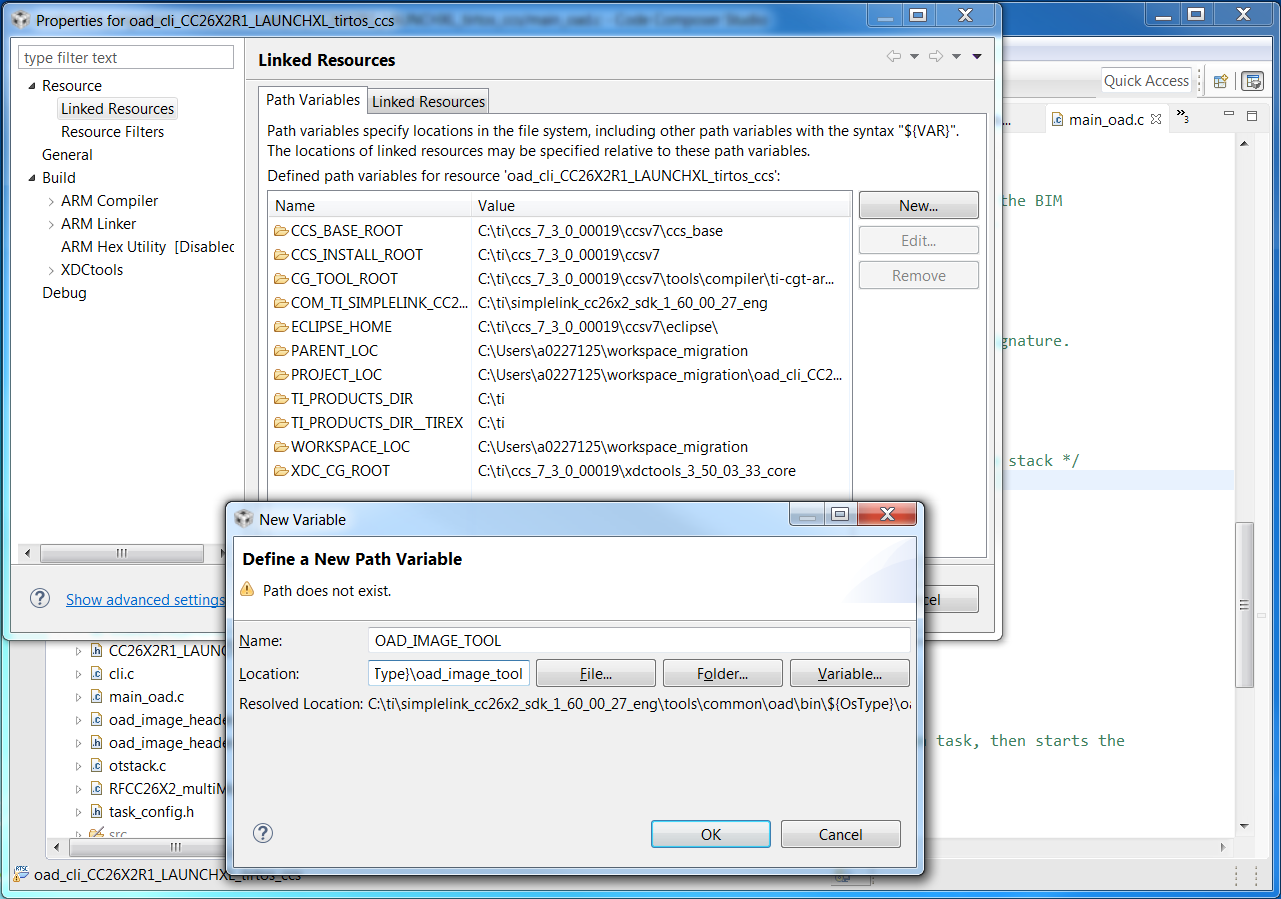The height and width of the screenshot is (899, 1281).
Task: Cancel the New Variable dialog
Action: tap(840, 834)
